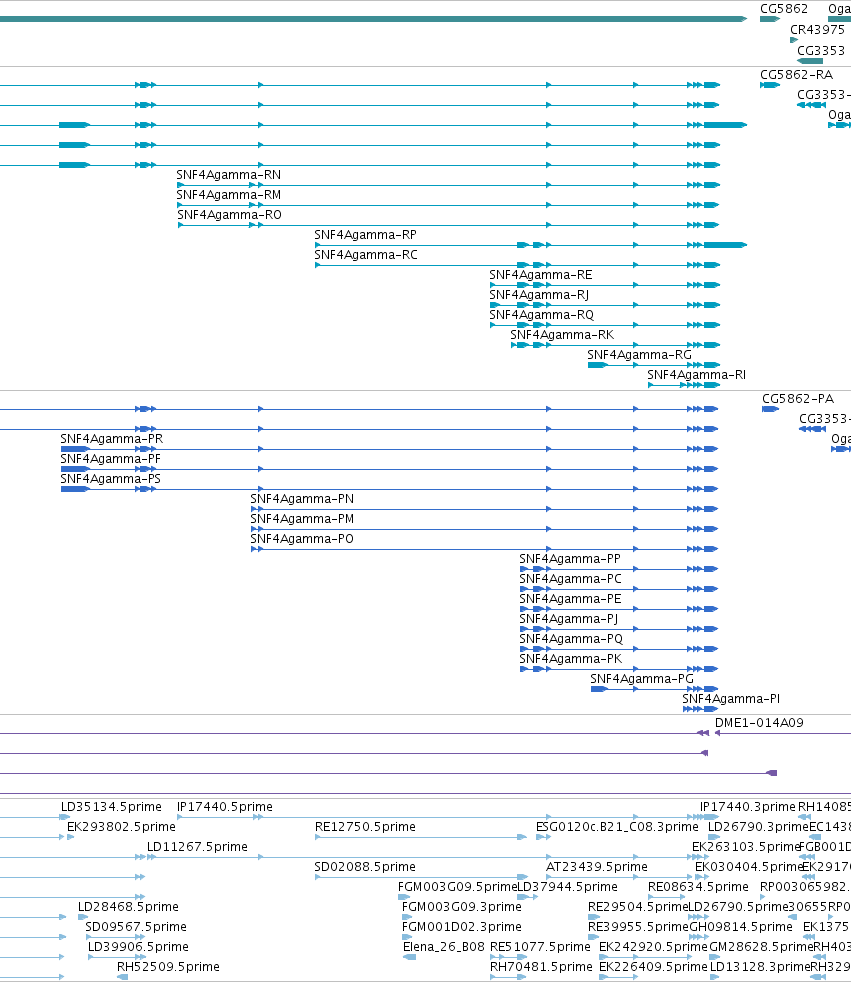The image size is (851, 982).
Task: Open protein SNF4Agamma-PS
Action: (110, 479)
